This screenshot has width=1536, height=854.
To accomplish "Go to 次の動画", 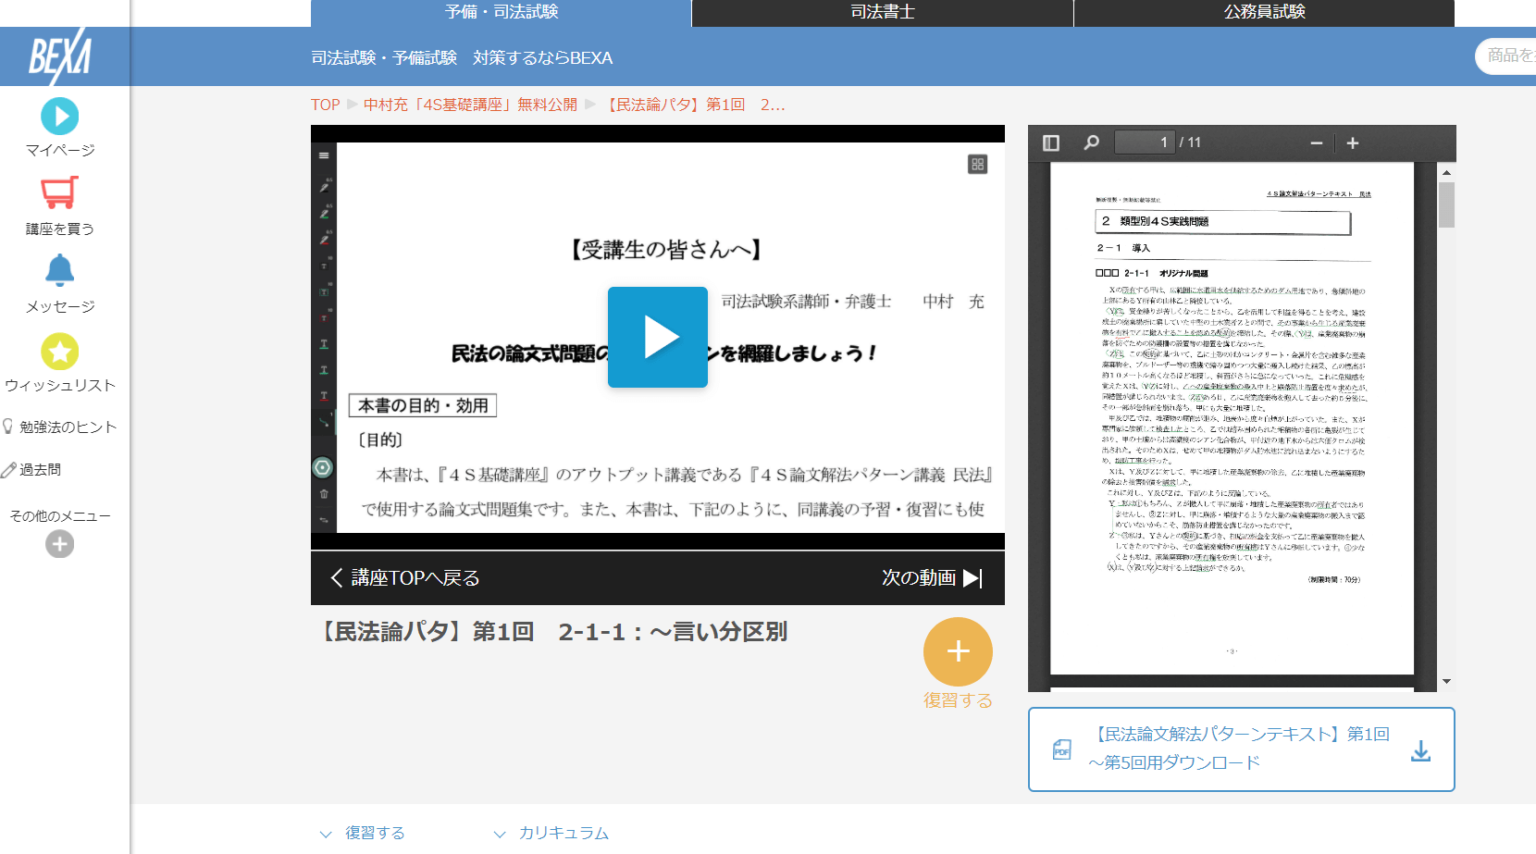I will [x=932, y=578].
